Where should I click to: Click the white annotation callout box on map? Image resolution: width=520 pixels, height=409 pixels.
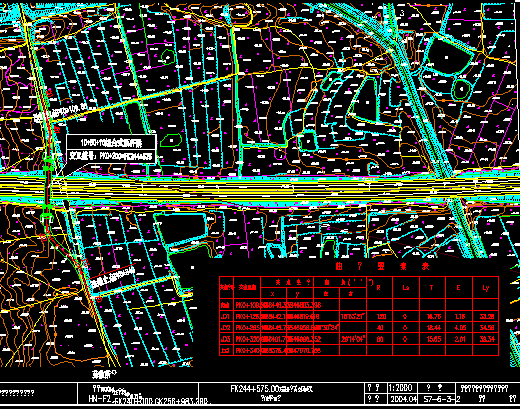click(x=111, y=149)
